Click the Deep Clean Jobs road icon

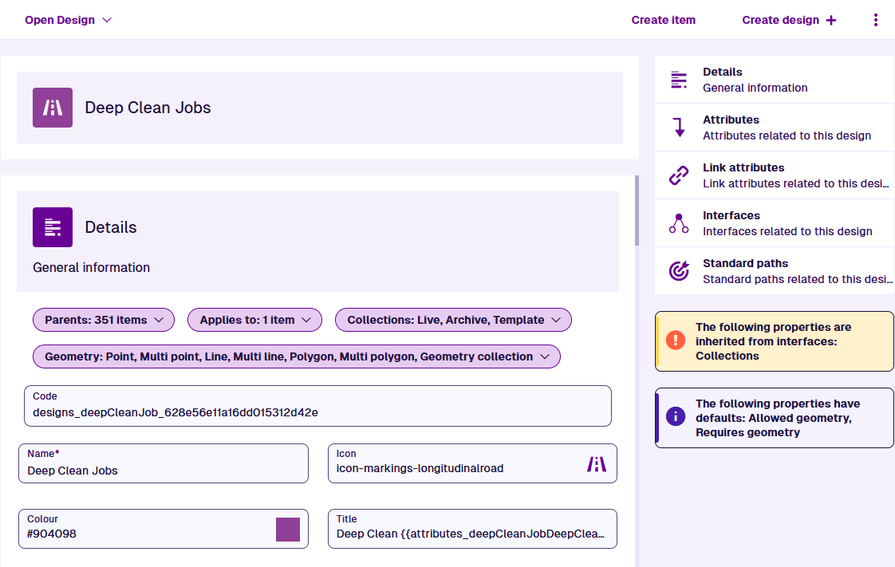[x=52, y=108]
